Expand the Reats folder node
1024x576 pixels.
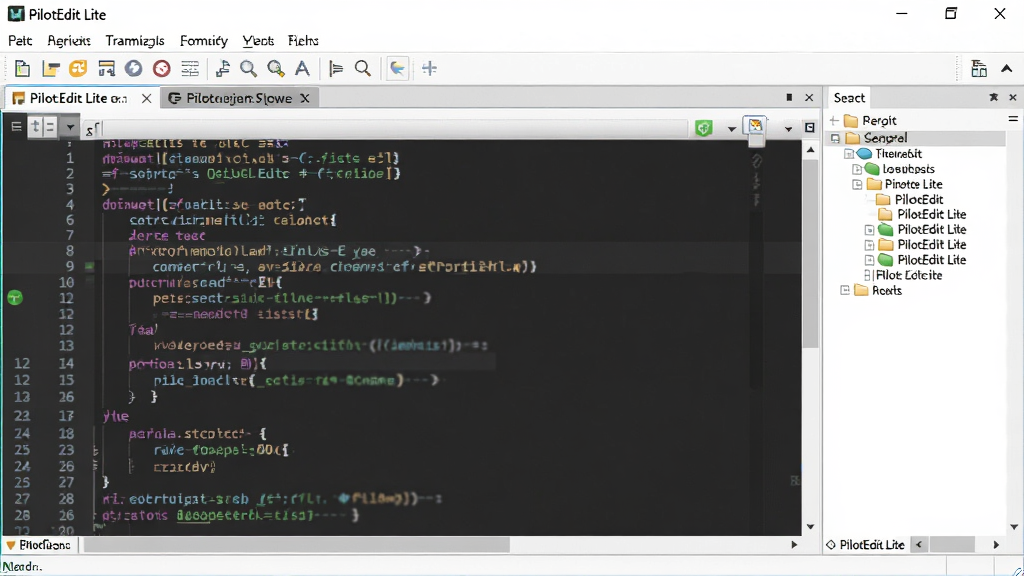(845, 290)
